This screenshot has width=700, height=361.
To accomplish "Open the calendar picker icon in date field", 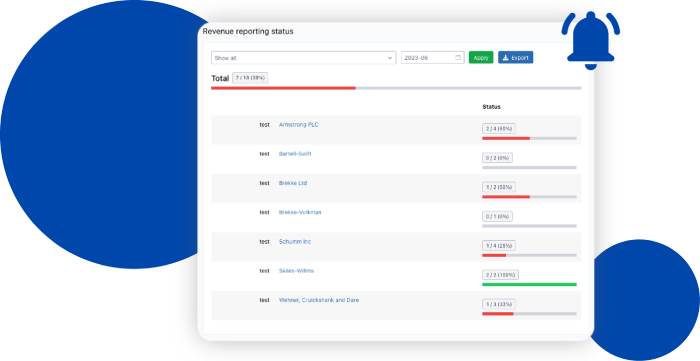I will pyautogui.click(x=458, y=58).
